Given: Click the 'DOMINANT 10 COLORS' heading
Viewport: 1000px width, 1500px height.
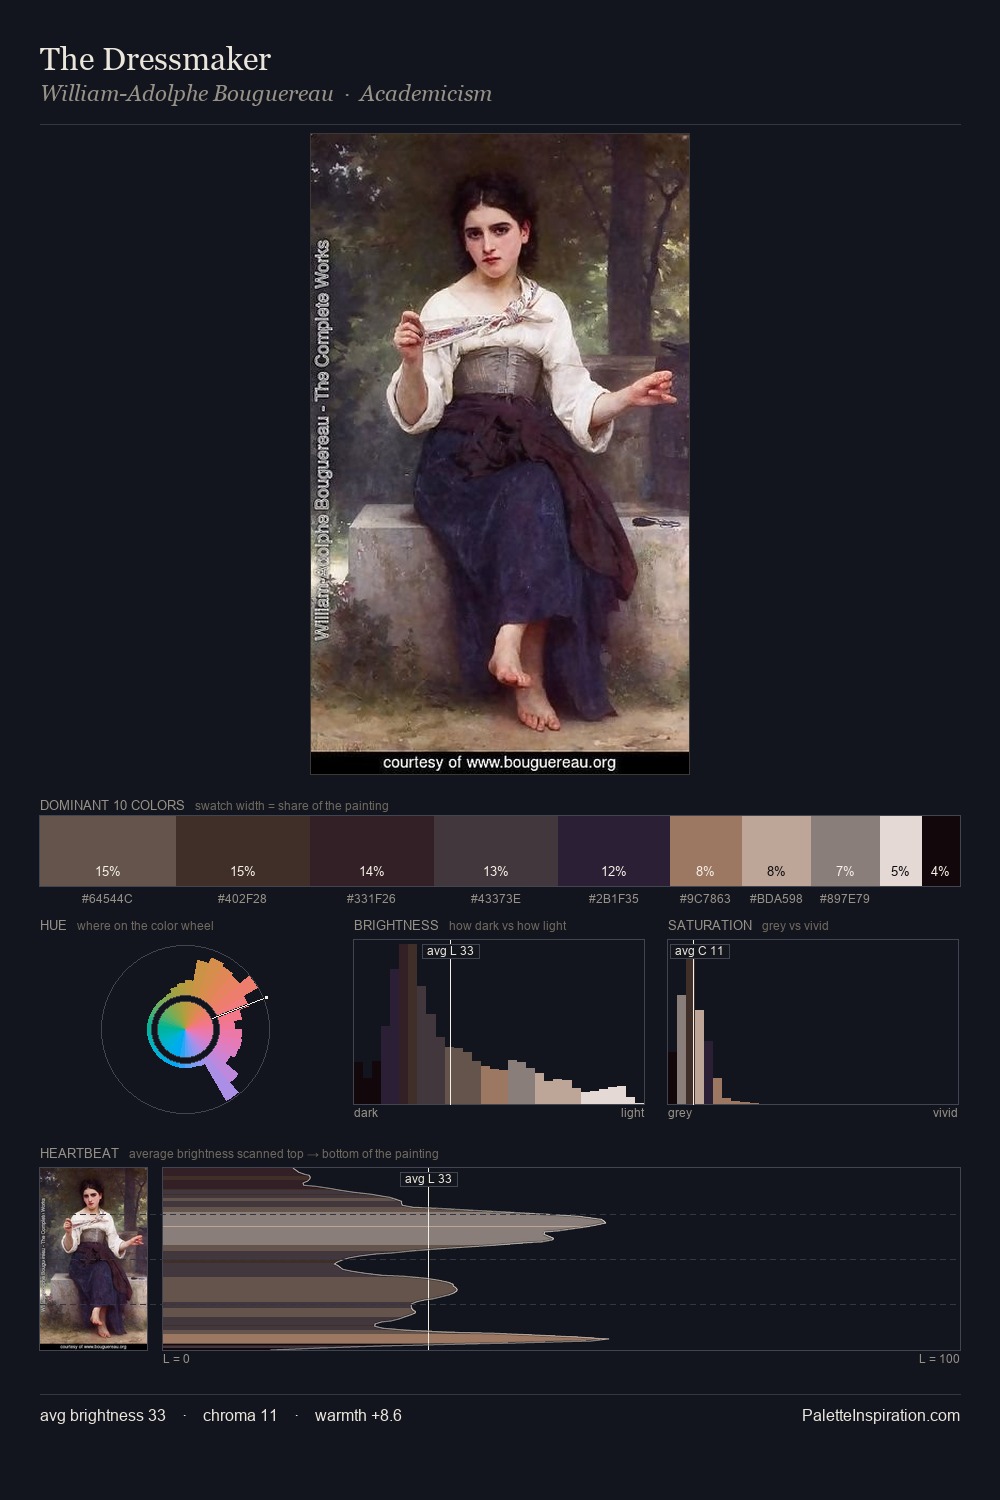Looking at the screenshot, I should pos(112,805).
